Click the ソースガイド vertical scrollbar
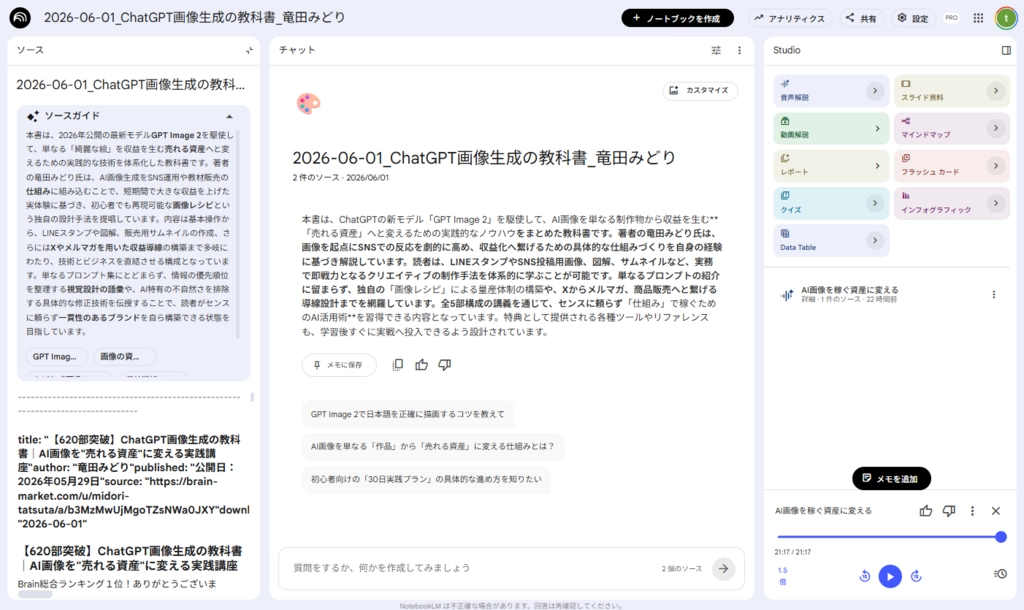Viewport: 1024px width, 610px height. (x=238, y=235)
